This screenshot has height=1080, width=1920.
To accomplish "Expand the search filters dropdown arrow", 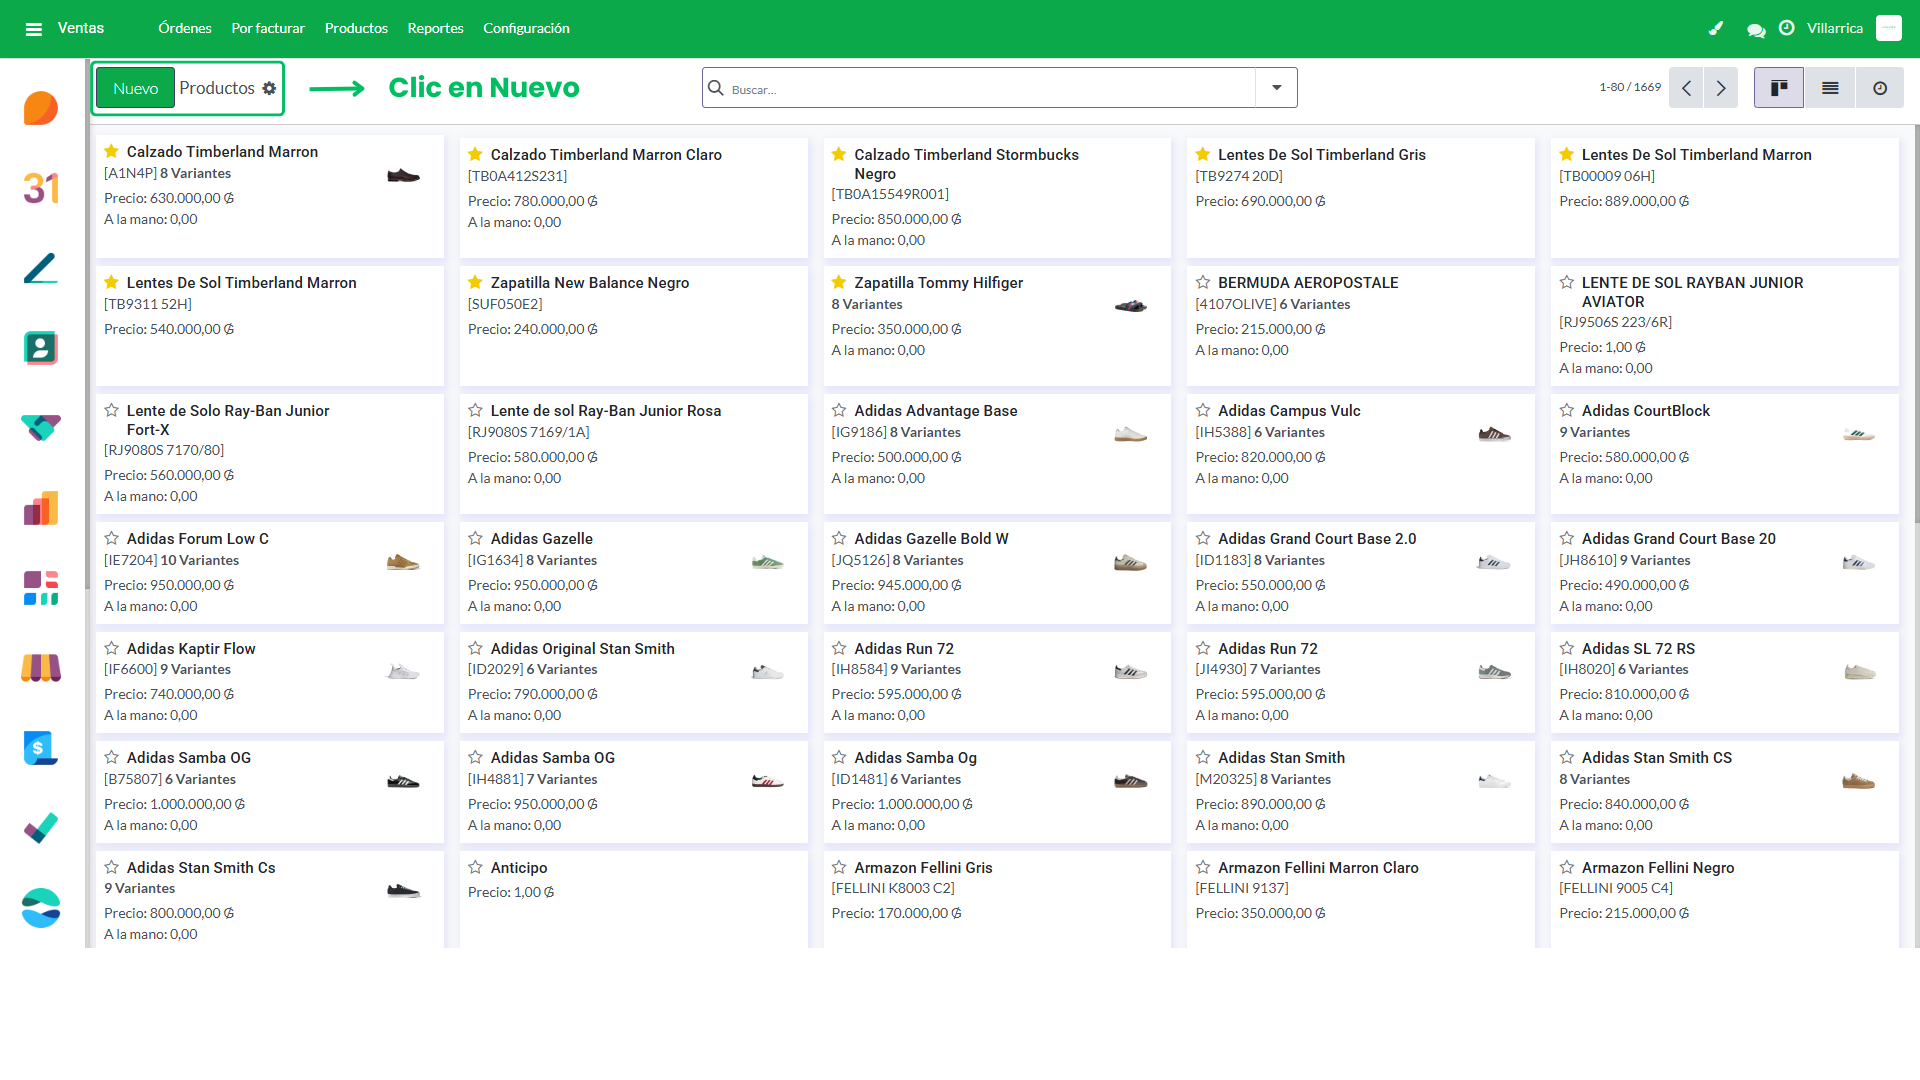I will click(1275, 88).
